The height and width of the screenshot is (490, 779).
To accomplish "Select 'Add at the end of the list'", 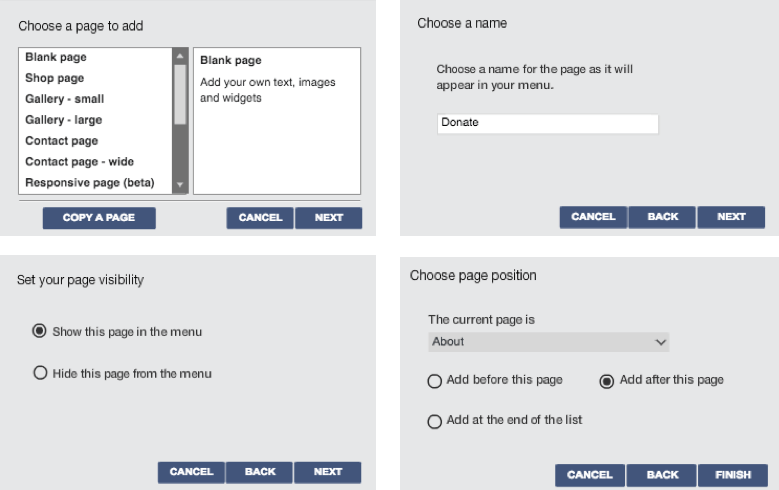I will point(435,421).
